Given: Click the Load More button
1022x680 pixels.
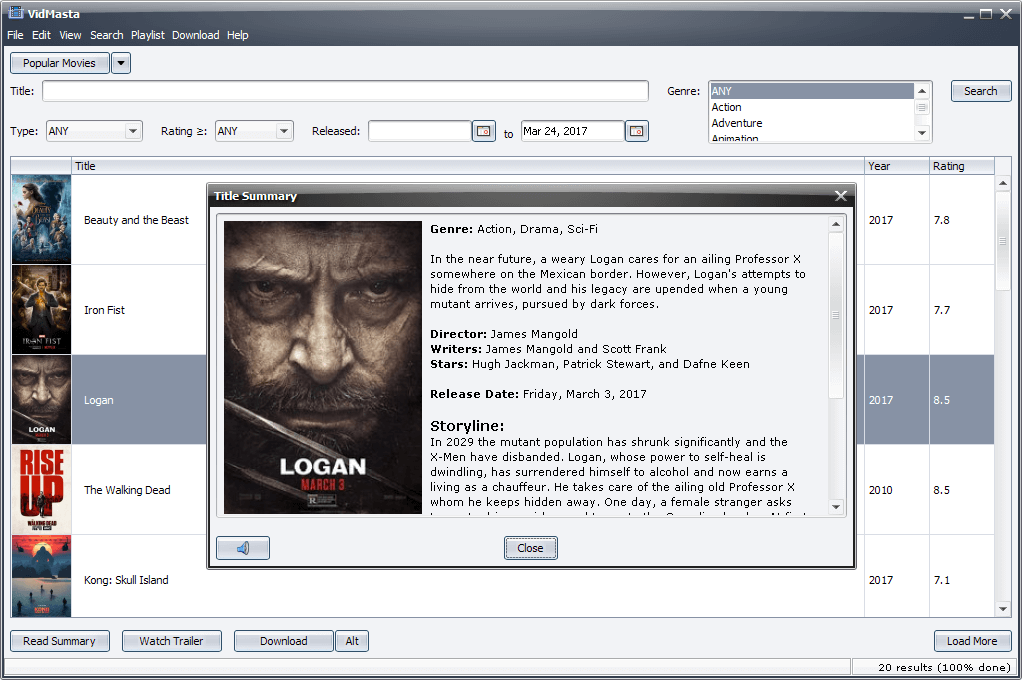Looking at the screenshot, I should pyautogui.click(x=972, y=641).
